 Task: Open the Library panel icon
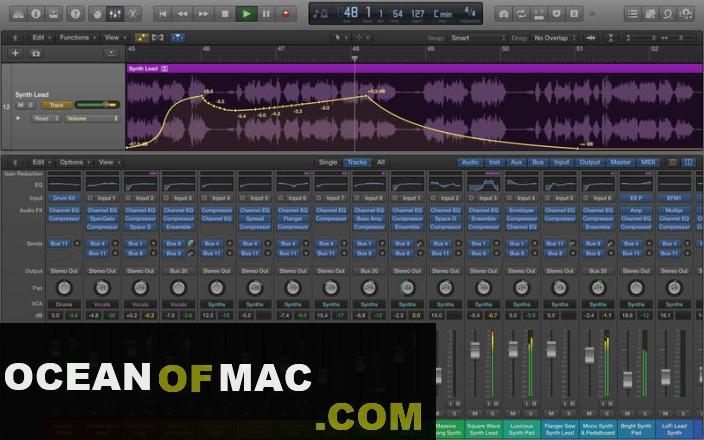click(x=18, y=14)
